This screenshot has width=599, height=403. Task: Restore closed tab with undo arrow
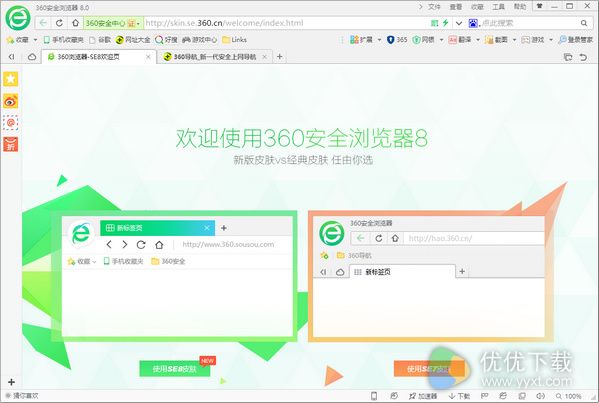[x=583, y=57]
